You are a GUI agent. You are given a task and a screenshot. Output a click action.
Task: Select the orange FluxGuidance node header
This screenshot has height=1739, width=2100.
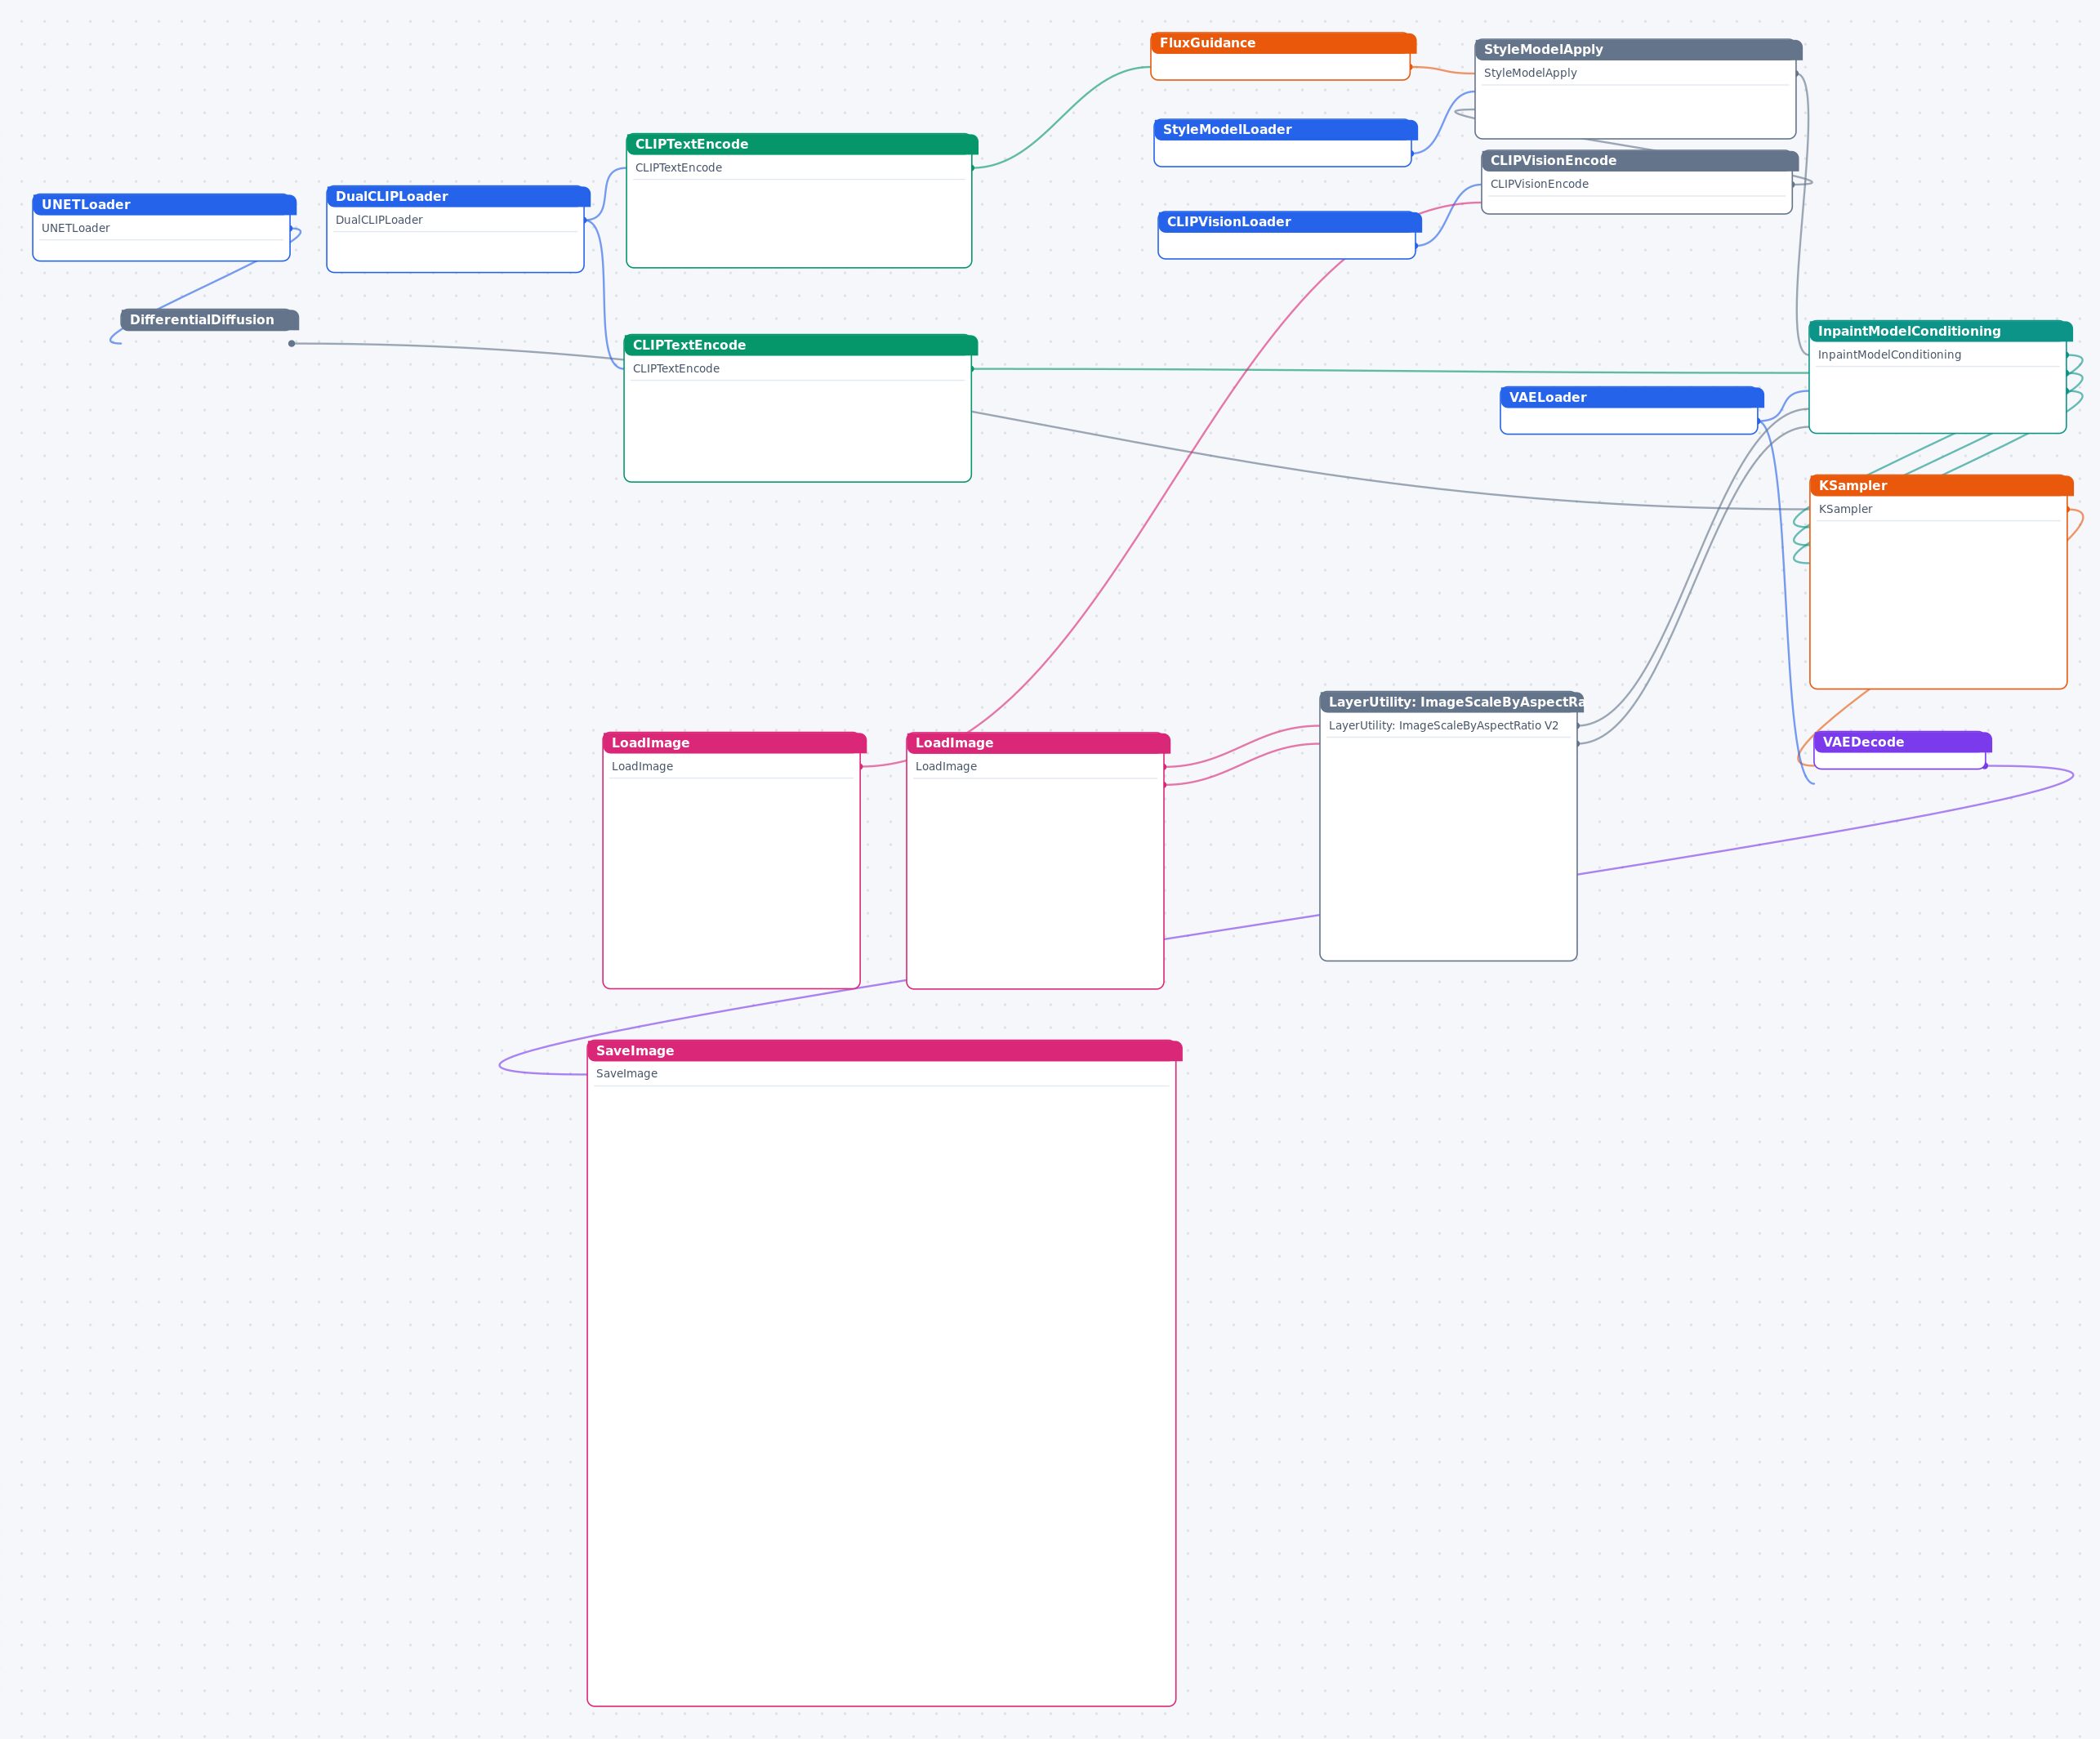[1283, 43]
